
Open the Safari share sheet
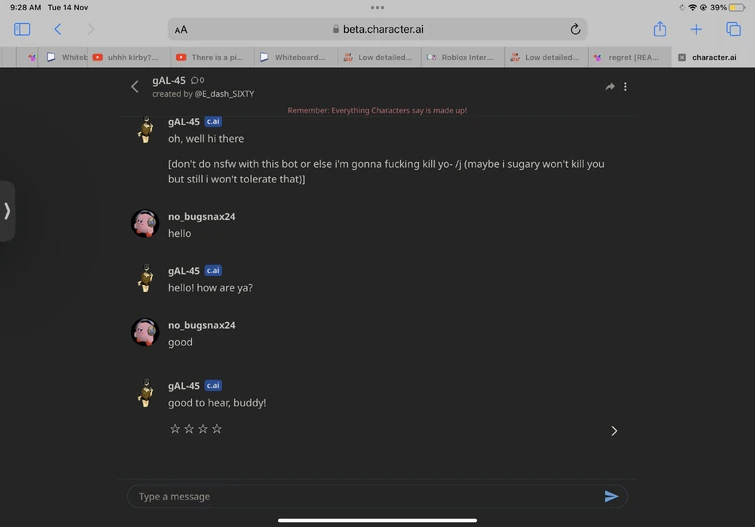coord(659,29)
